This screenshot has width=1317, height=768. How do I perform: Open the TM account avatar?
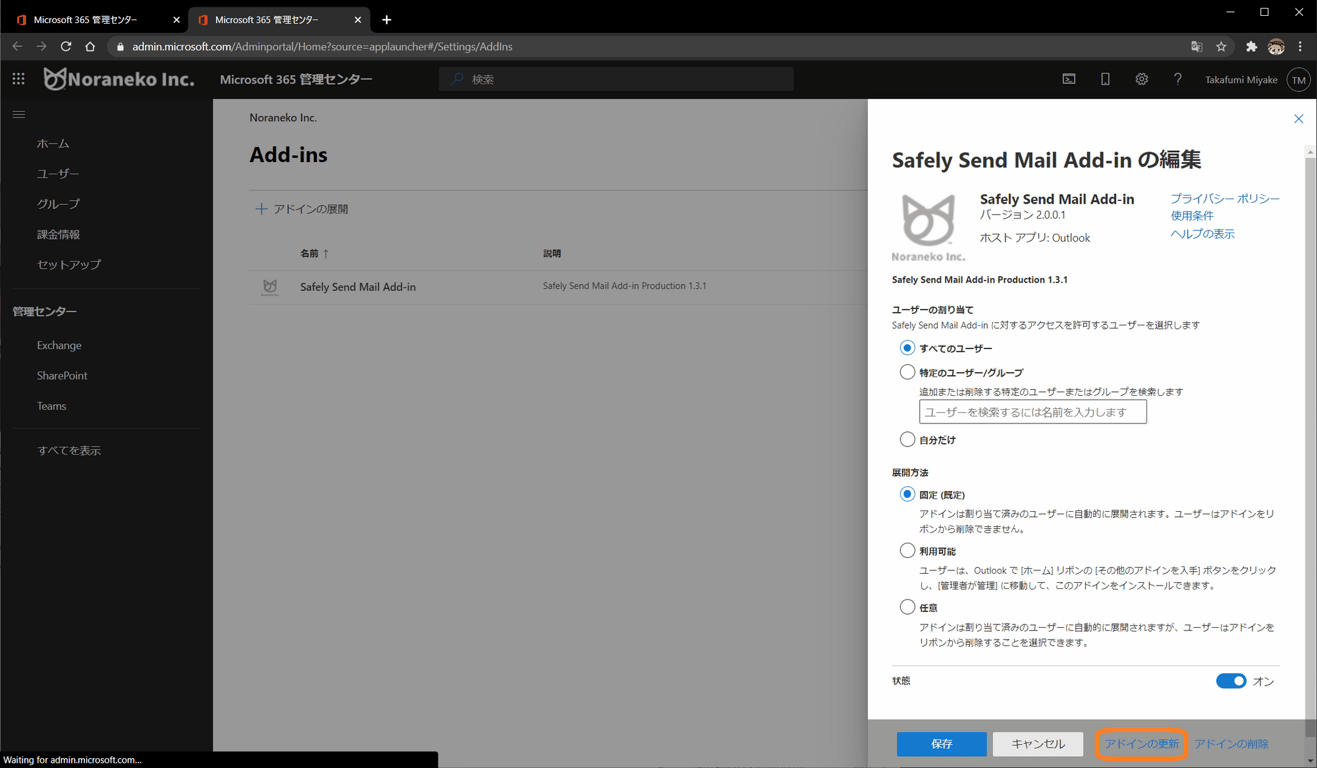[1298, 80]
